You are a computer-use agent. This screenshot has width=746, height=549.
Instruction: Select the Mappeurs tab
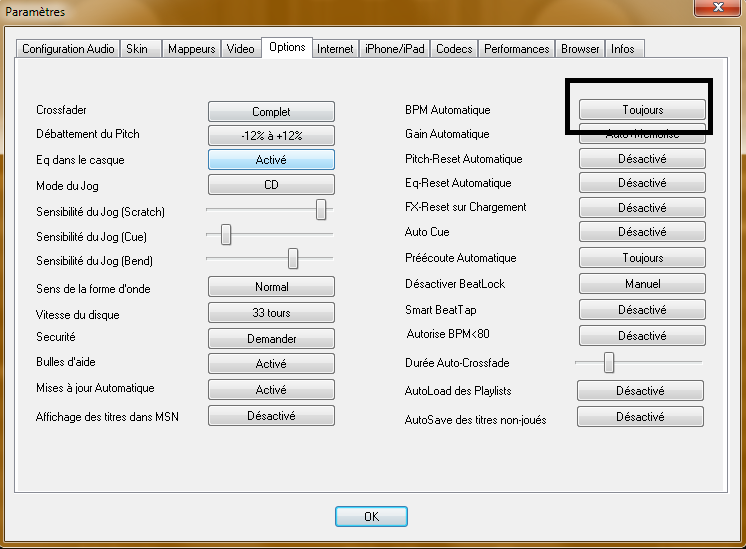point(191,49)
